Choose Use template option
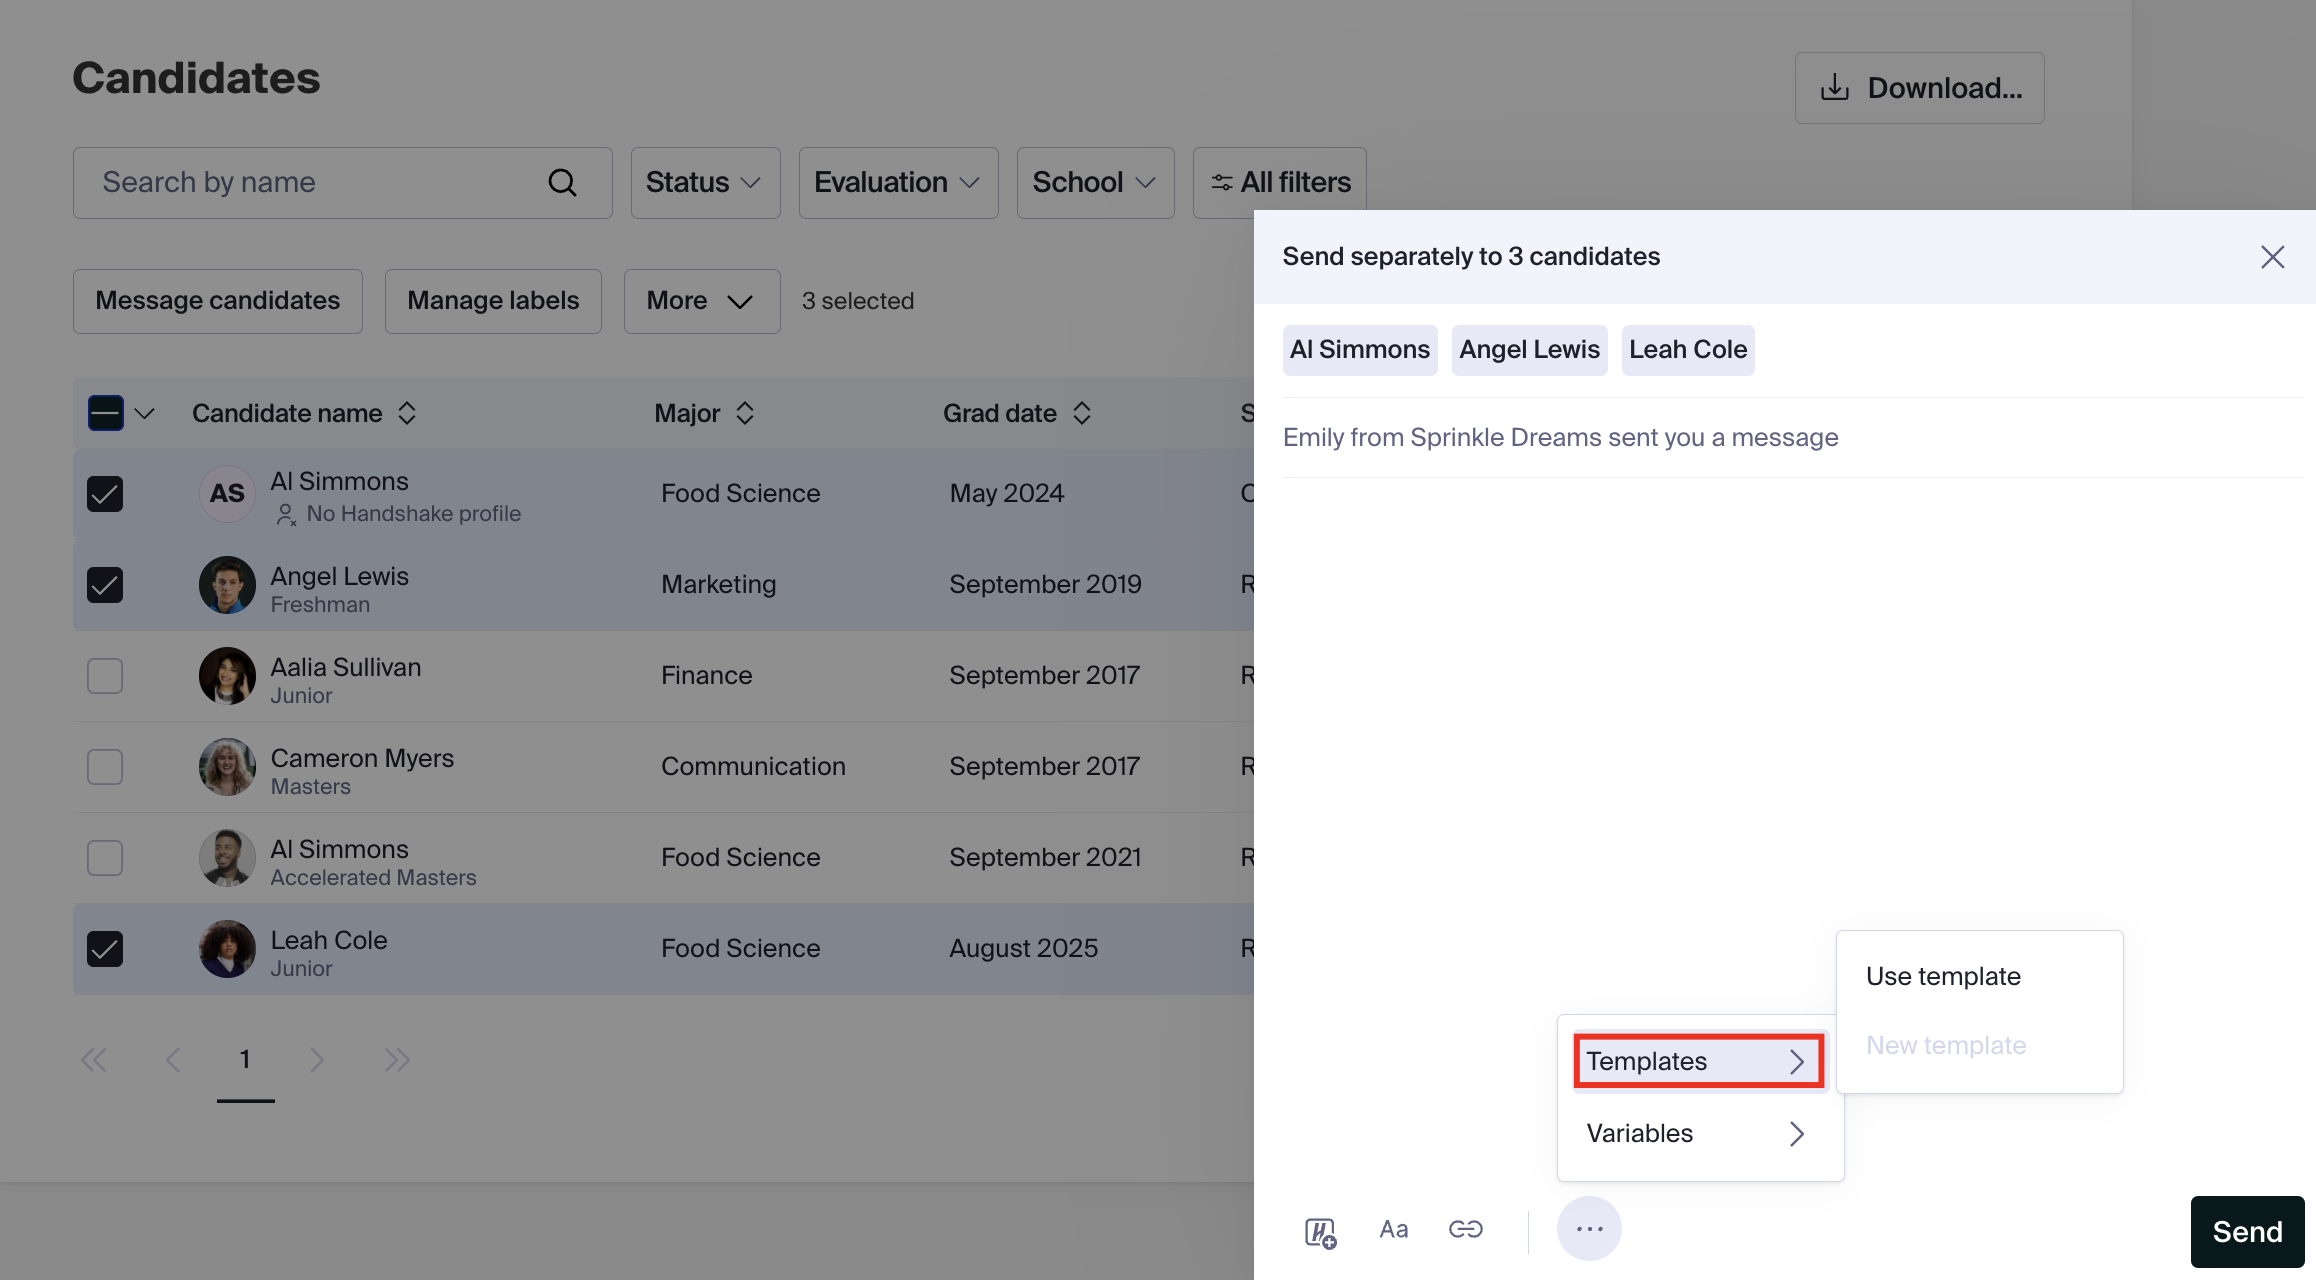 tap(1942, 976)
